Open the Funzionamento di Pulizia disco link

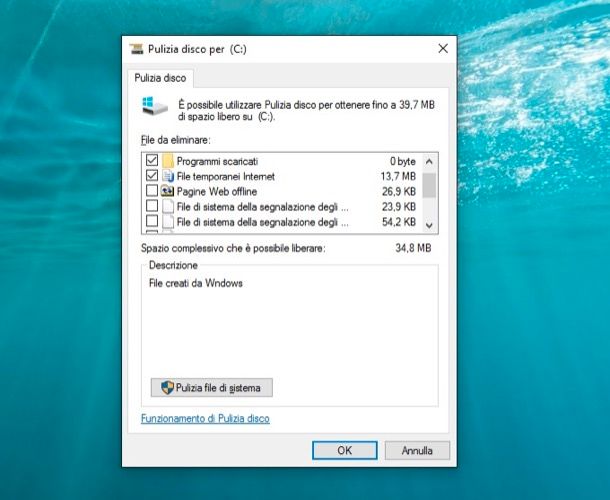(205, 419)
